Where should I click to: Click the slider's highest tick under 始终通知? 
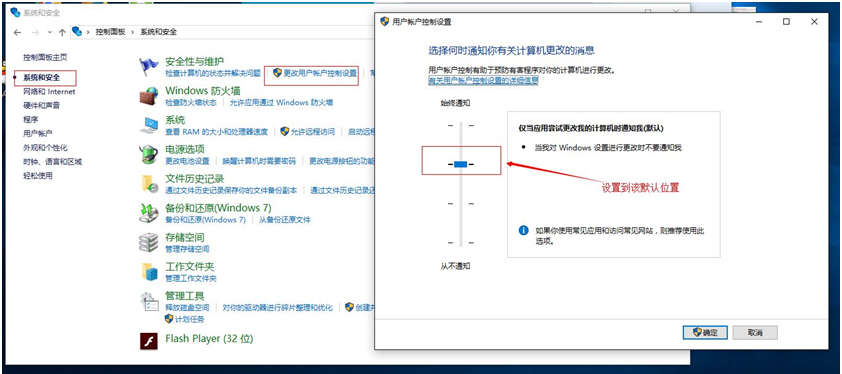tap(461, 125)
